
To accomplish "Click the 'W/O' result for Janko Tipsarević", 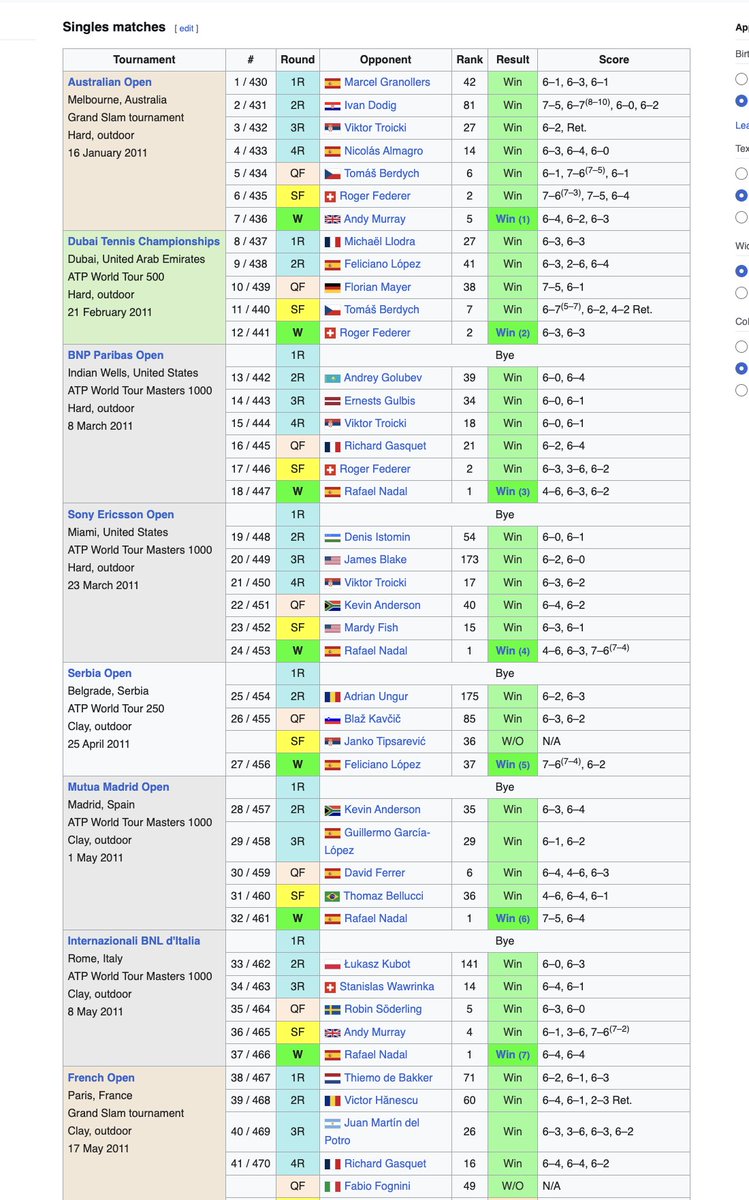I will (x=513, y=741).
